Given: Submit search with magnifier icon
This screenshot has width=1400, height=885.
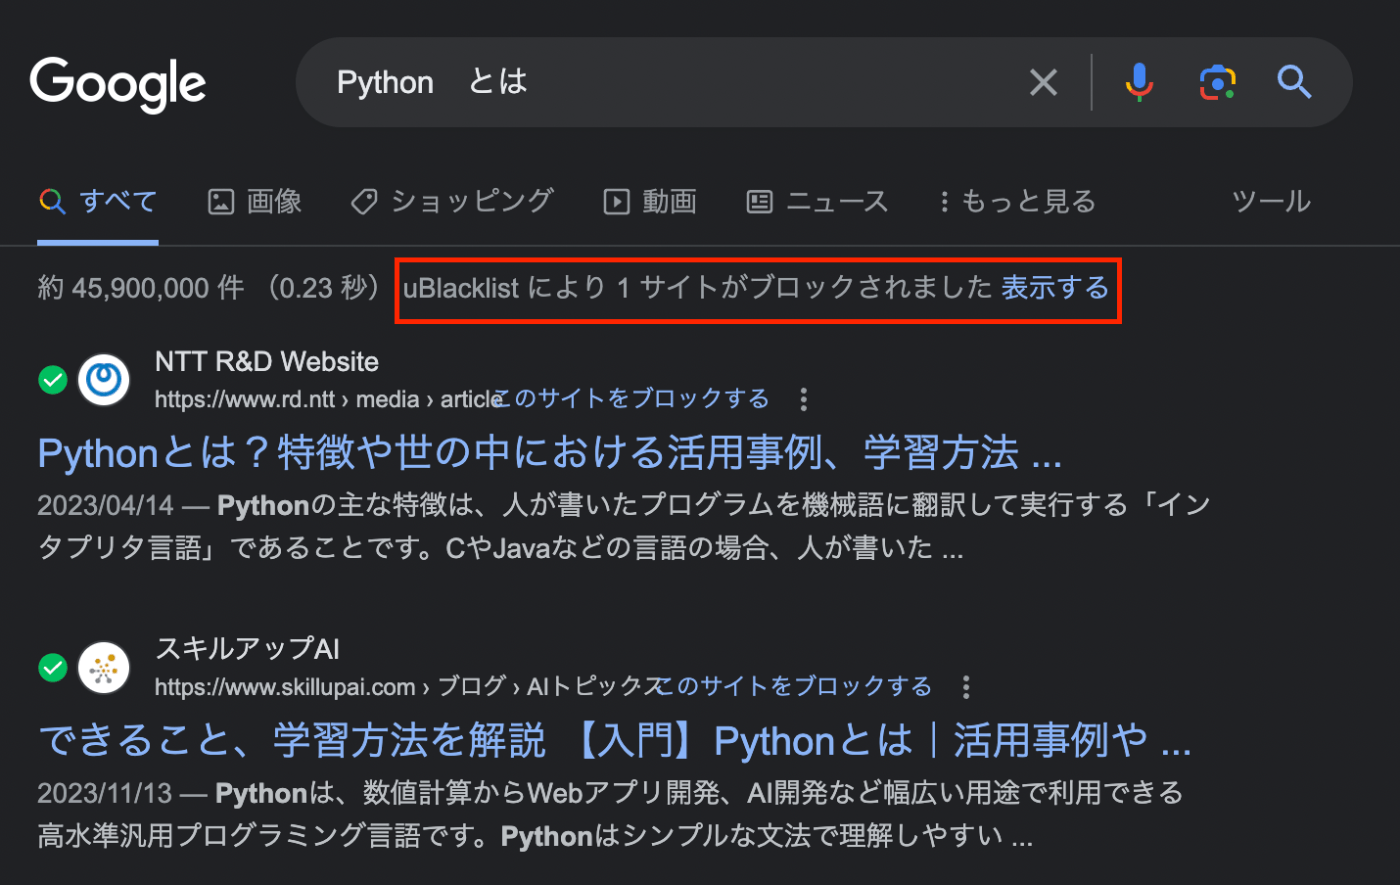Looking at the screenshot, I should click(x=1294, y=82).
